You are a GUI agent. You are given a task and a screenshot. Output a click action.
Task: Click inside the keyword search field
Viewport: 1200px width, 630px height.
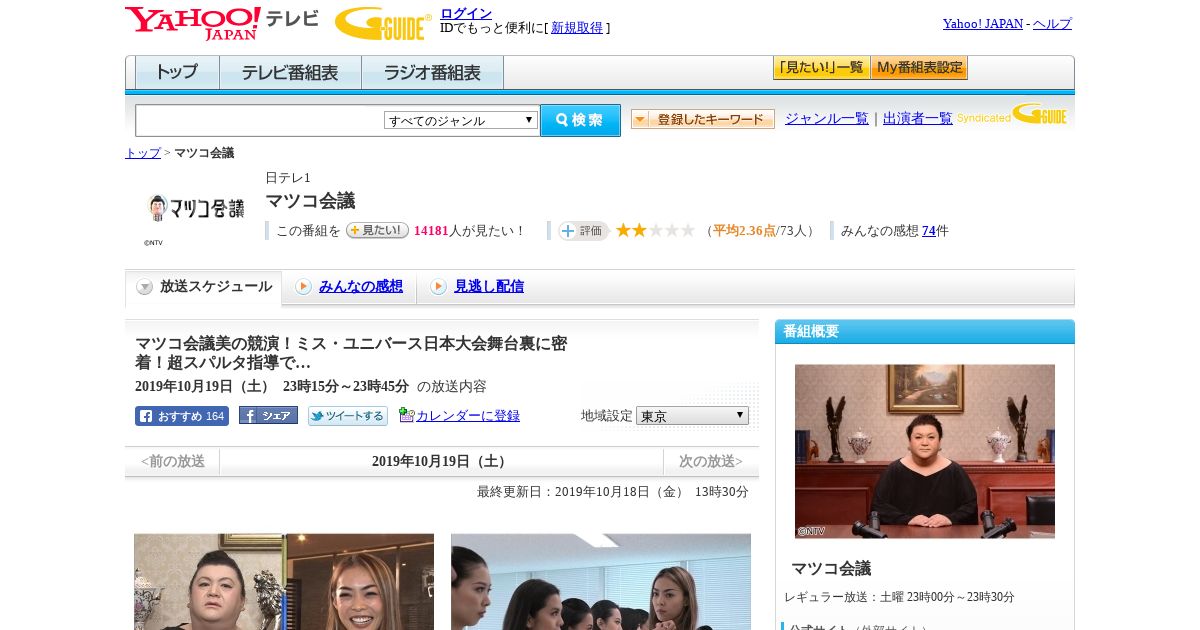click(259, 120)
